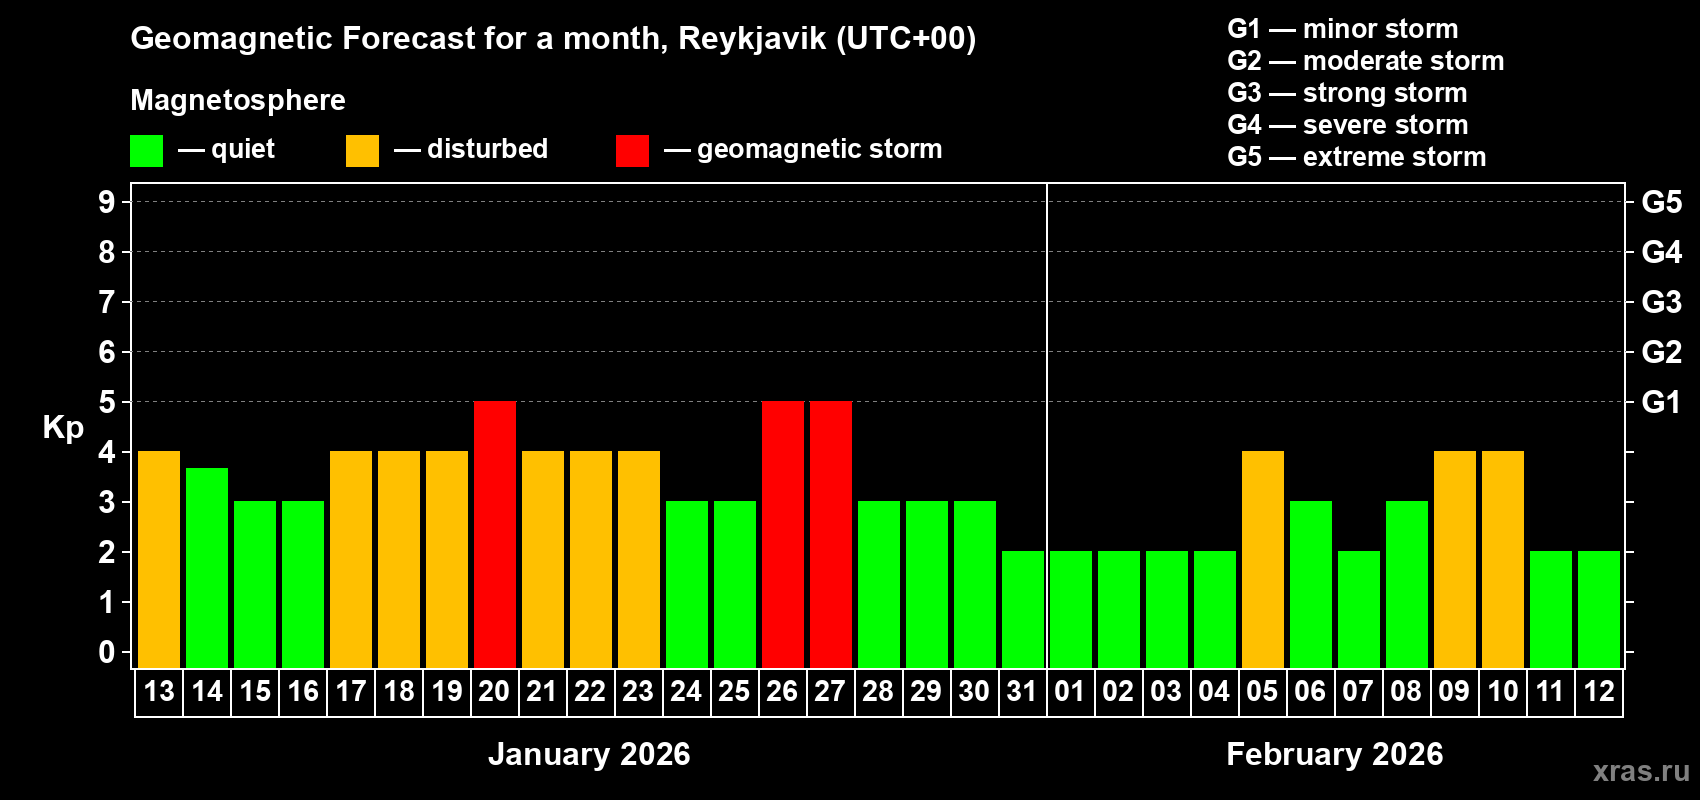1700x800 pixels.
Task: Click the red geomagnetic storm legend swatch
Action: (x=632, y=151)
